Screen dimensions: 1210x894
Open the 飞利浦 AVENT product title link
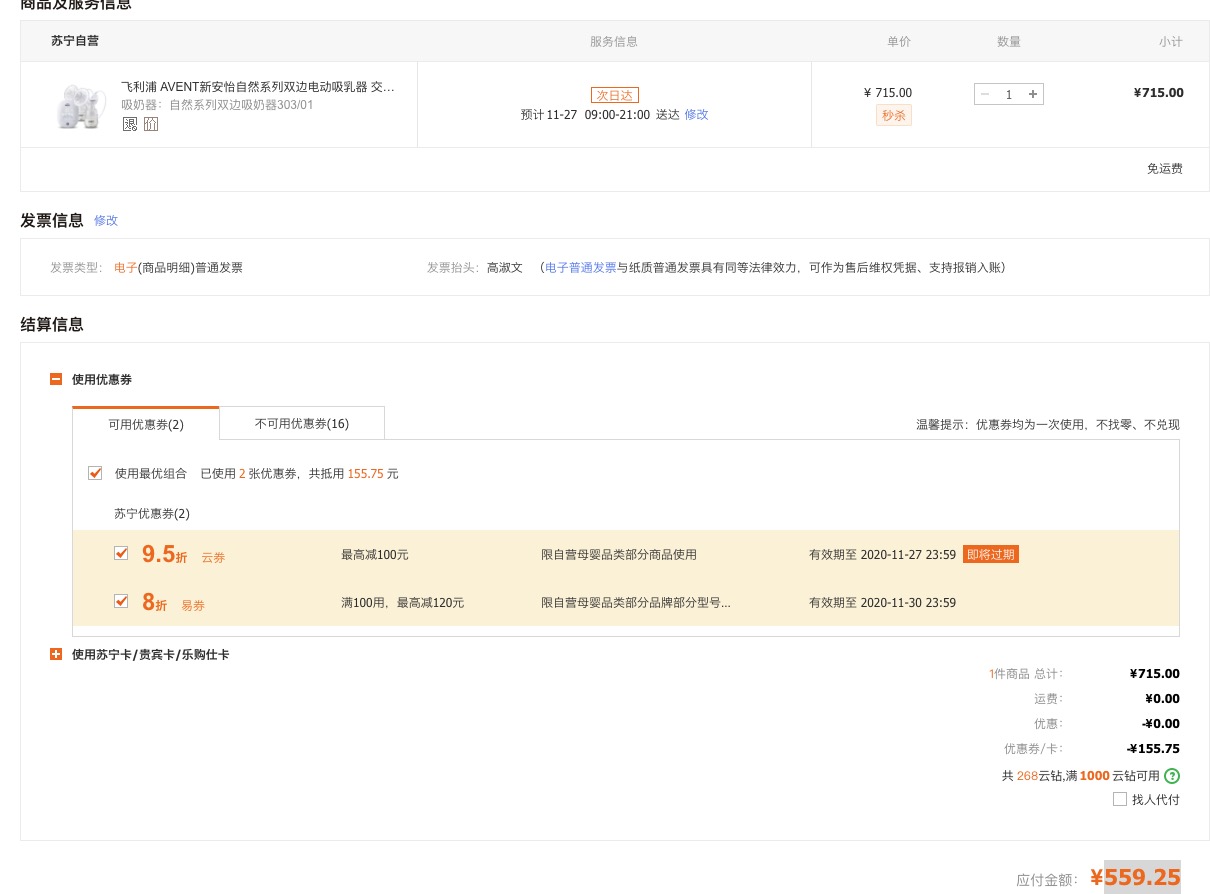pyautogui.click(x=258, y=87)
